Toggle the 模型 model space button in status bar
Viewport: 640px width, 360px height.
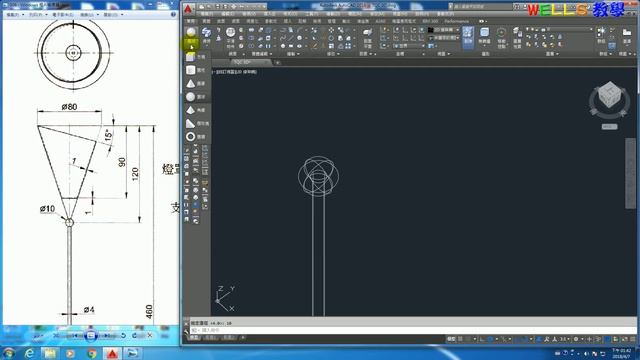(451, 339)
